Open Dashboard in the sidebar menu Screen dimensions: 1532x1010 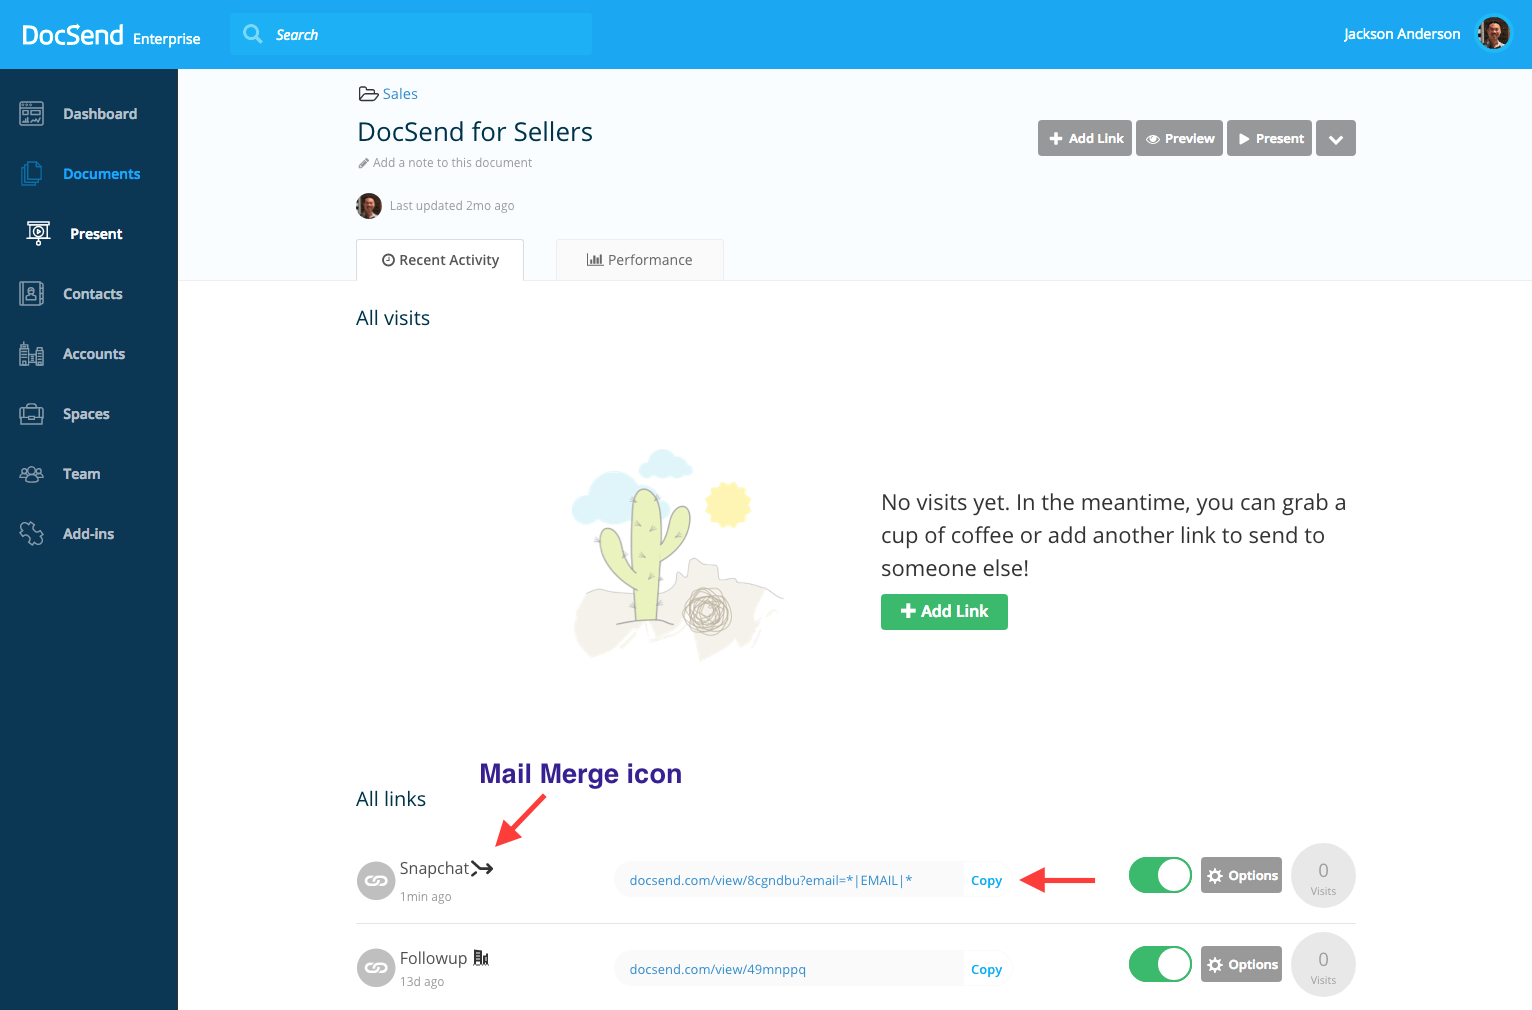tap(100, 114)
